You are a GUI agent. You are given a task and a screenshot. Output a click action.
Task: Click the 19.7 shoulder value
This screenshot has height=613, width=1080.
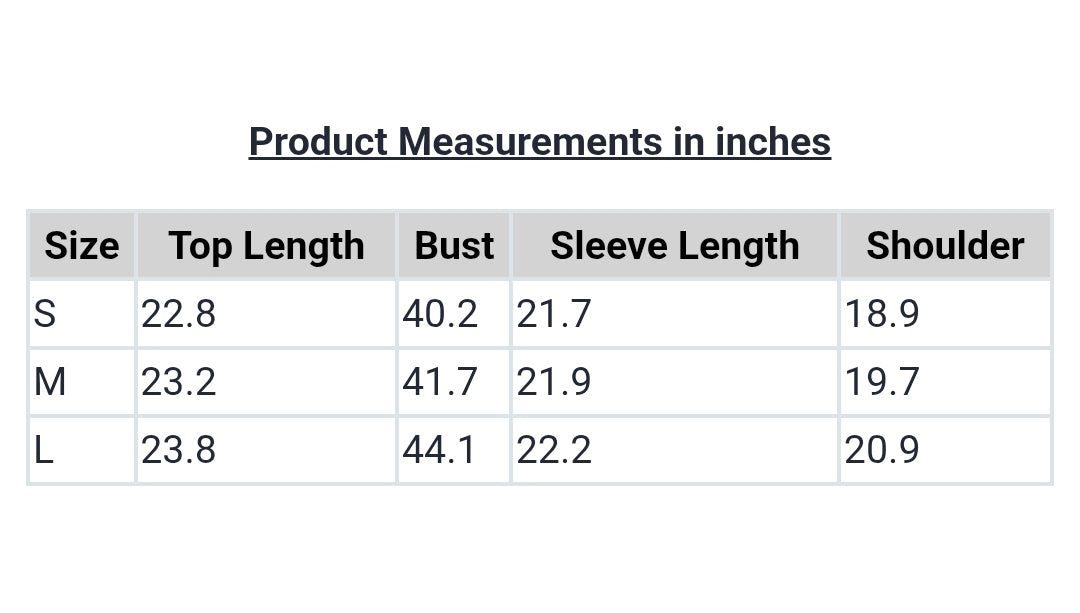click(x=882, y=382)
